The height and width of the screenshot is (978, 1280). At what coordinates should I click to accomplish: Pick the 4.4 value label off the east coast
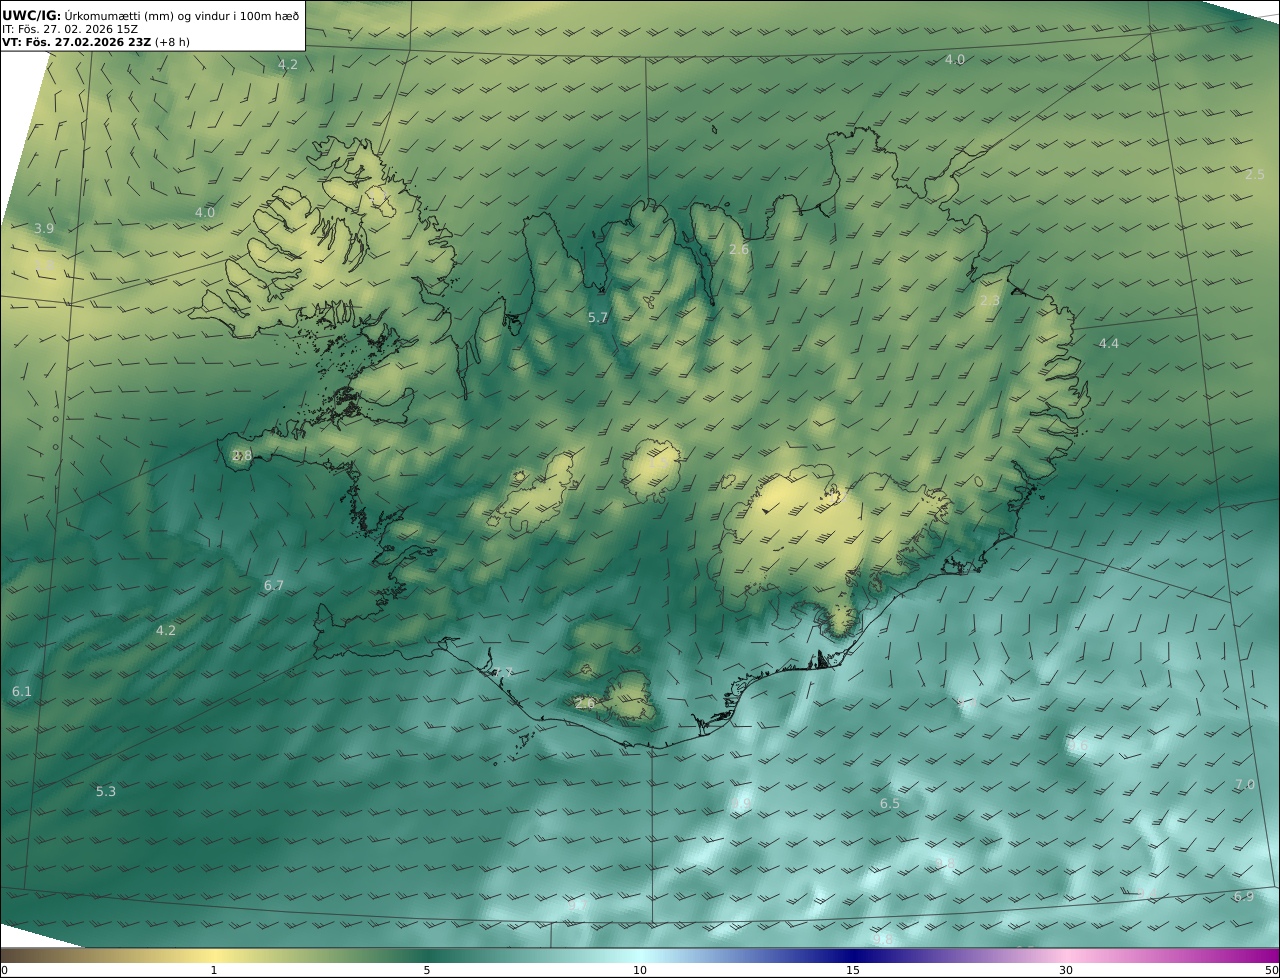(1109, 343)
